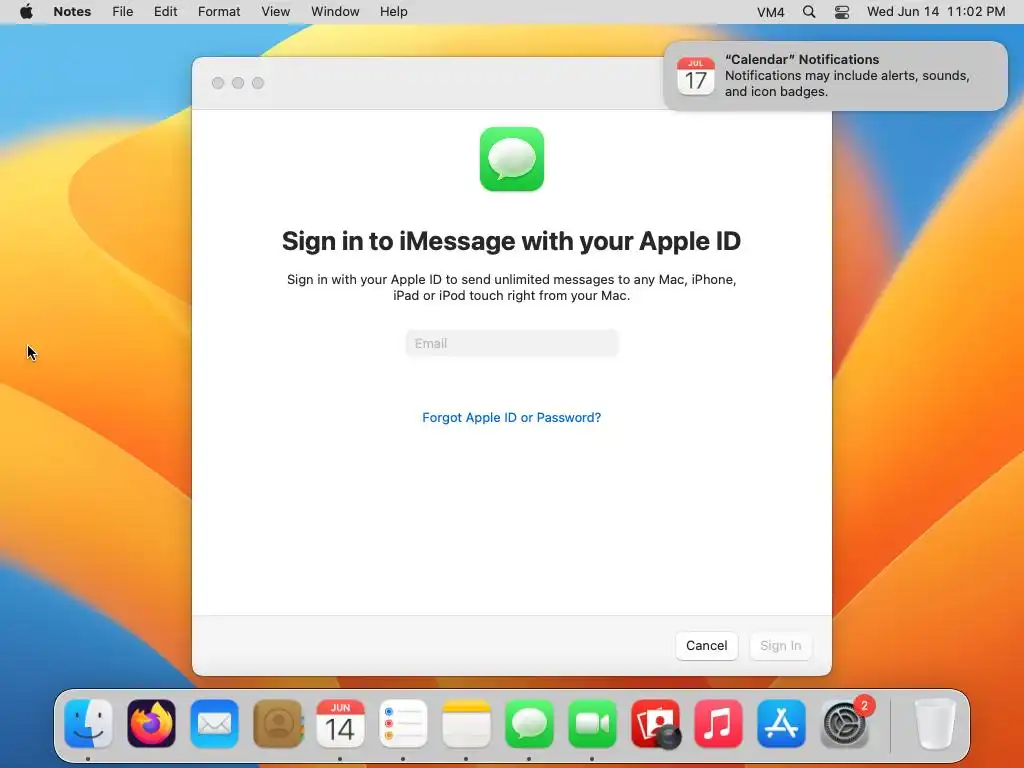
Task: Click the zoom button of sign-in window
Action: click(258, 83)
